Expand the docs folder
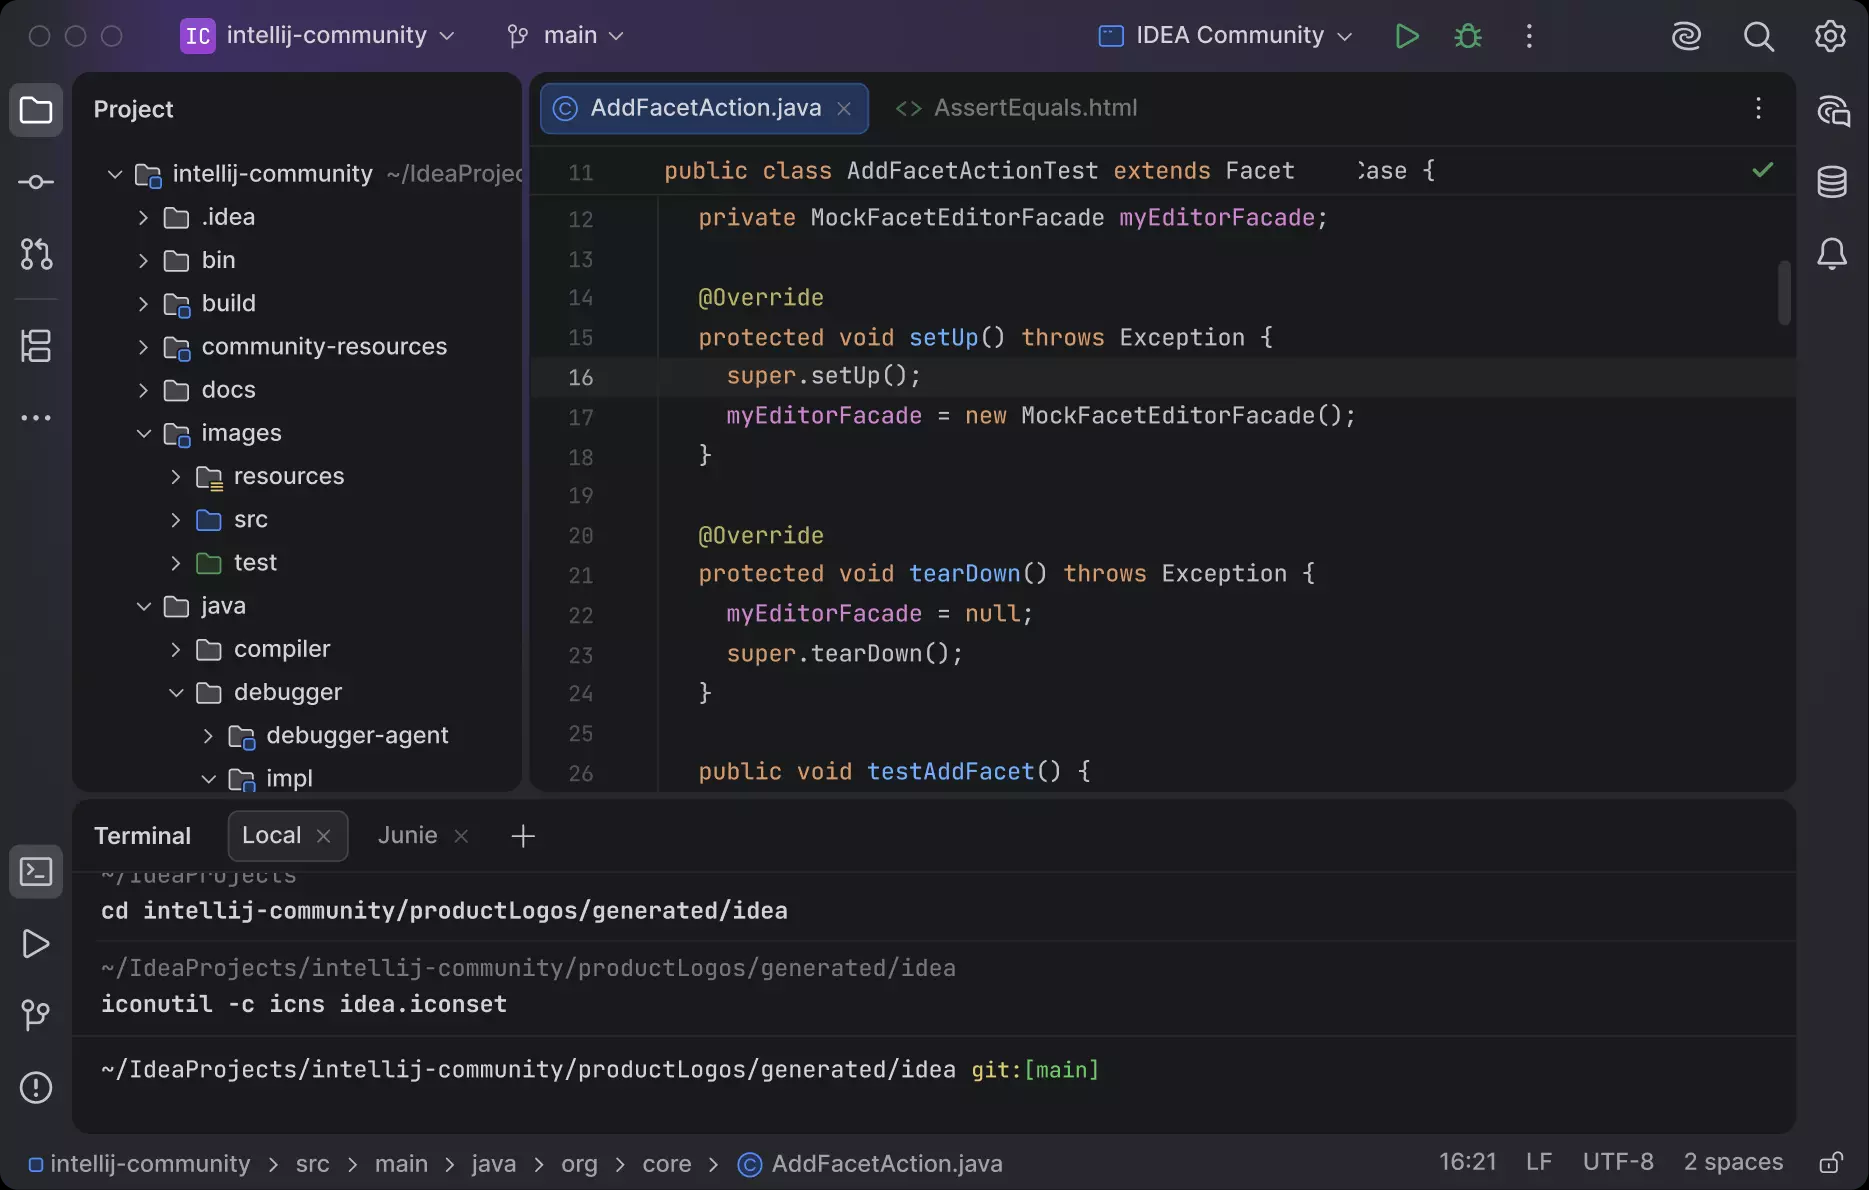 click(x=143, y=389)
